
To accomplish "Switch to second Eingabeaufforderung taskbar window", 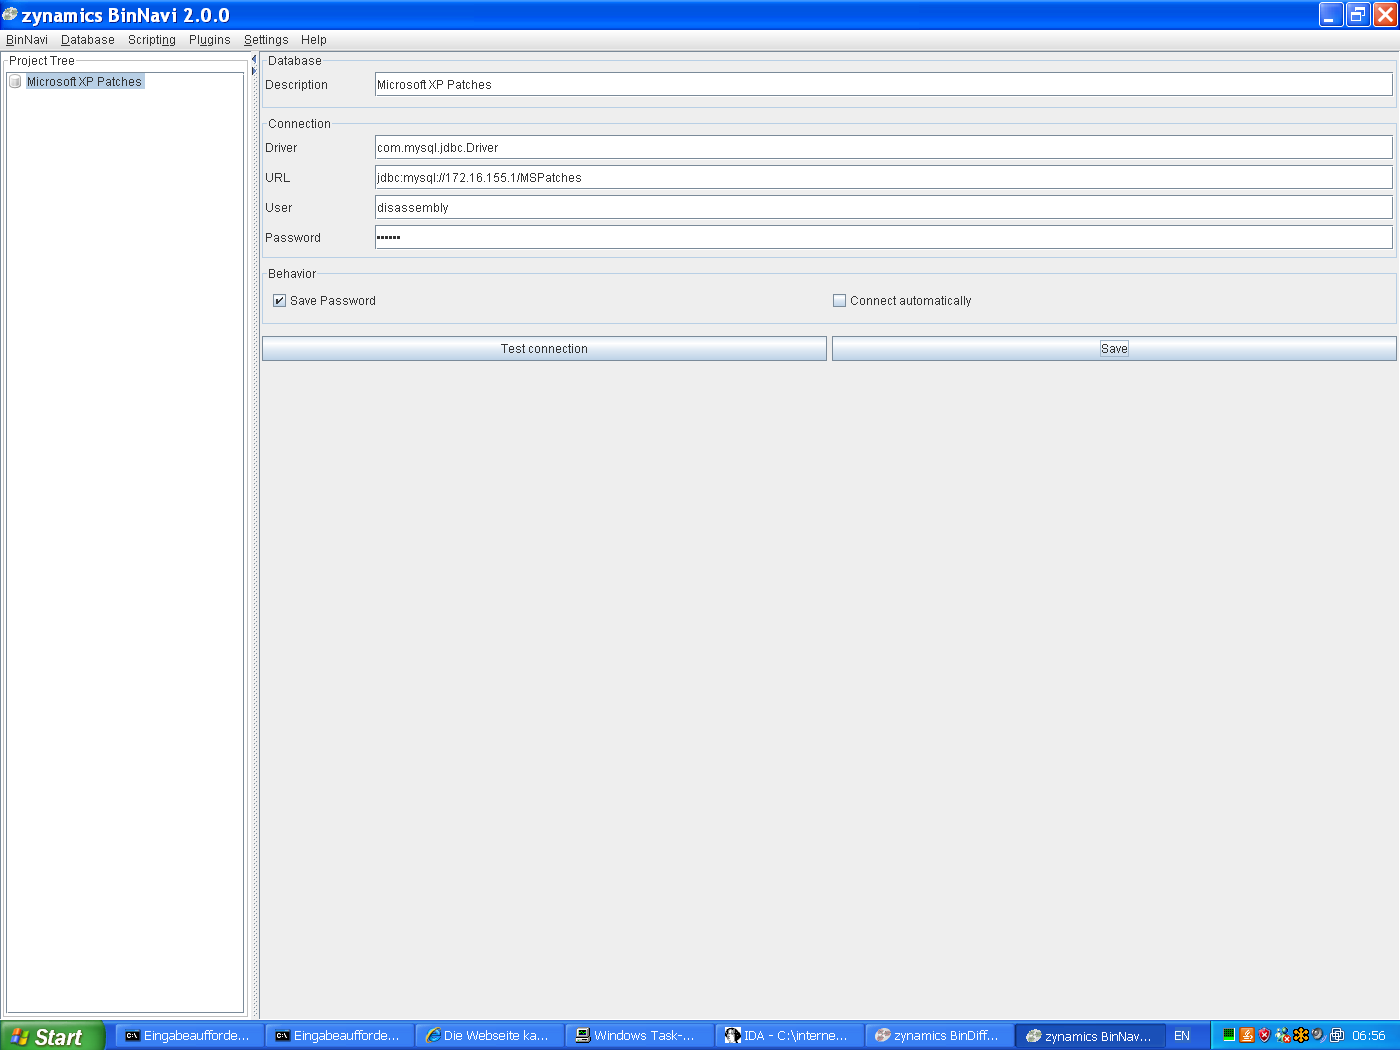I will click(x=339, y=1036).
